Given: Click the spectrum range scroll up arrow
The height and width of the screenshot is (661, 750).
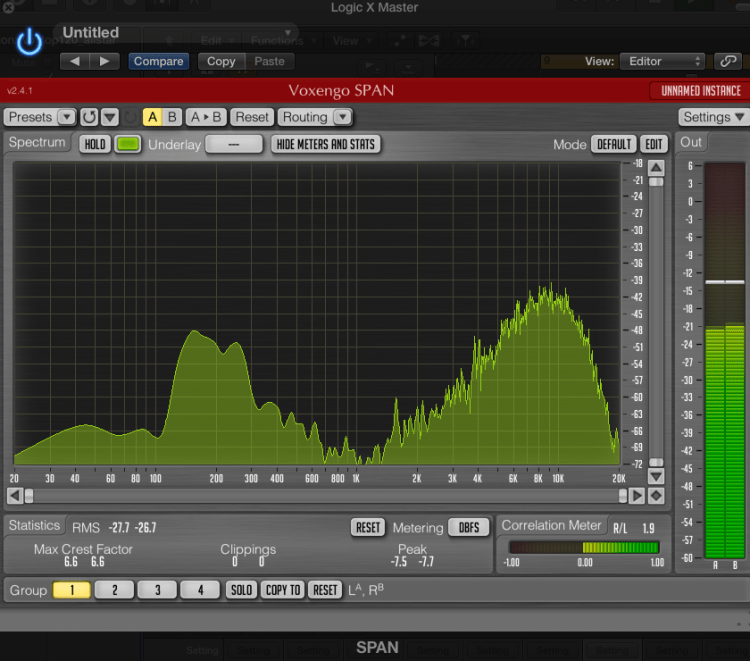Looking at the screenshot, I should [x=656, y=167].
